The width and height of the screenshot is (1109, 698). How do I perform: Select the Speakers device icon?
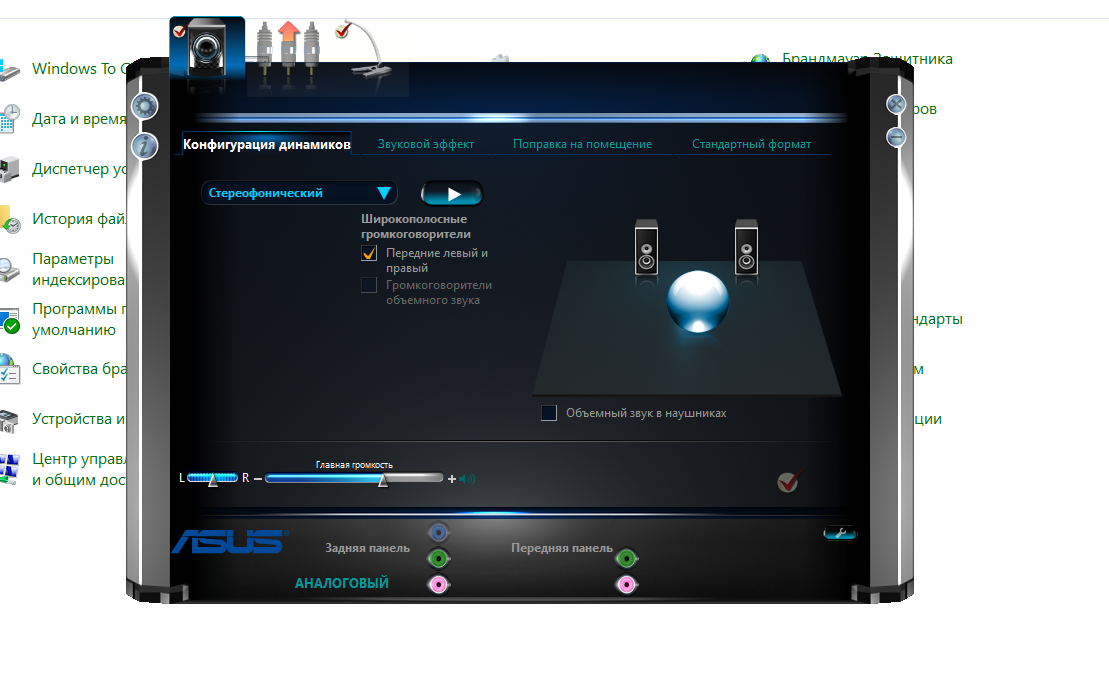point(207,48)
